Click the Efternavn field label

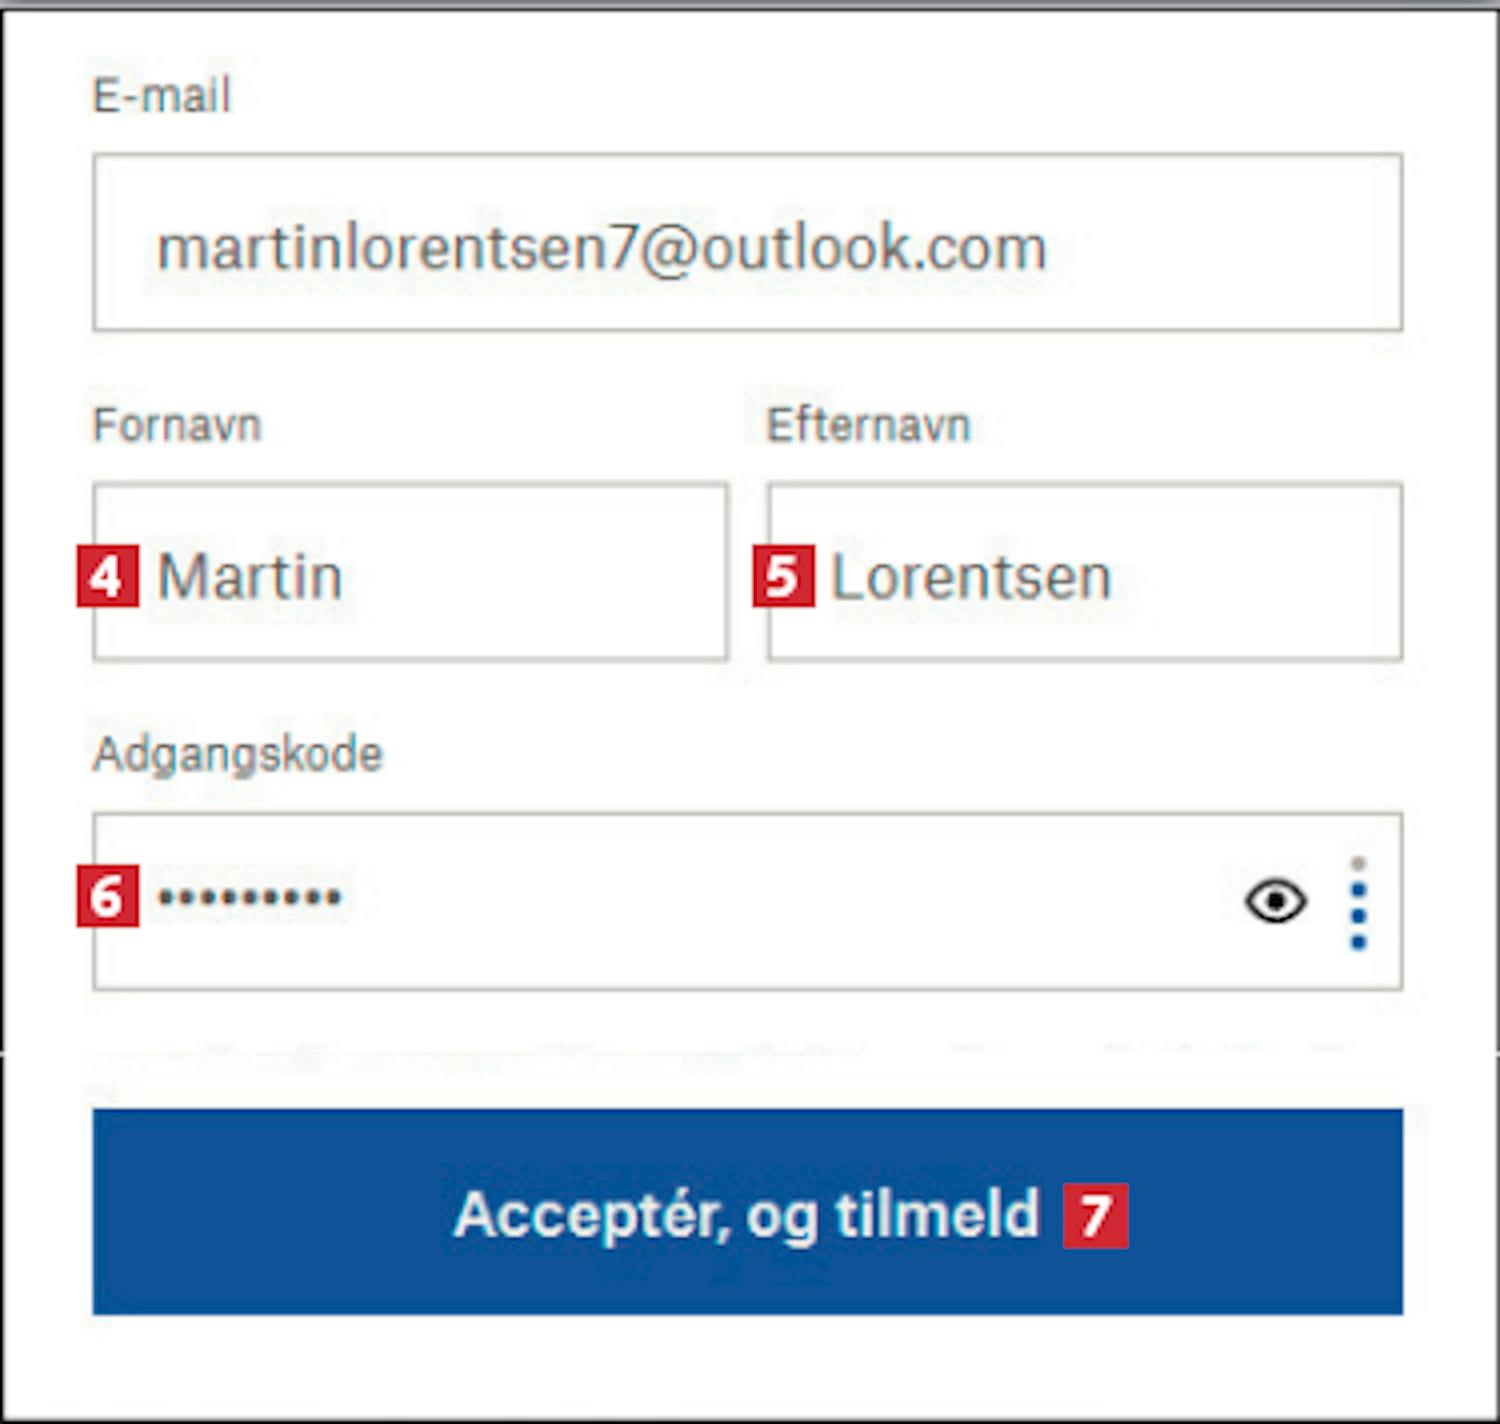point(868,425)
